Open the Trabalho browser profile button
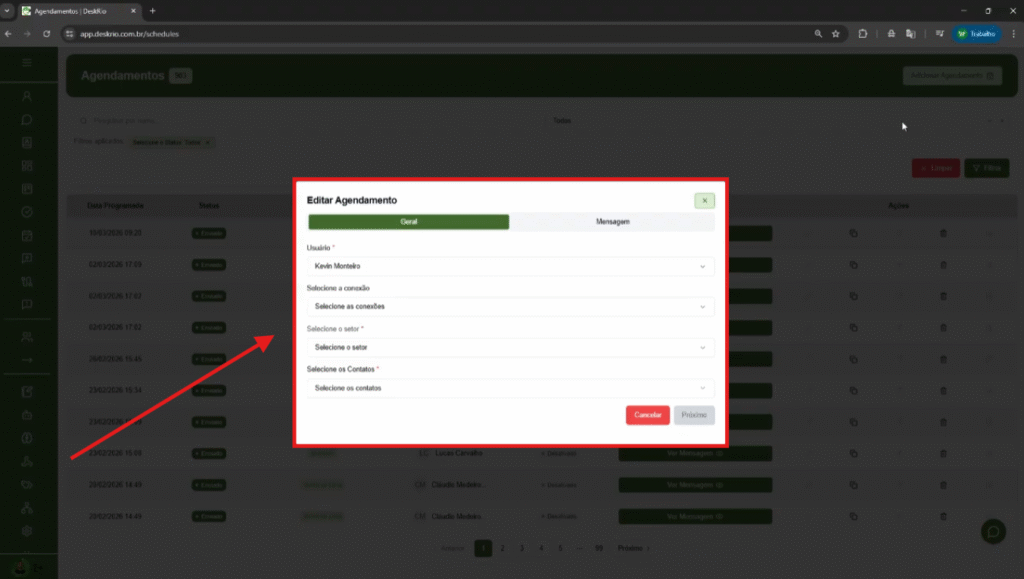Viewport: 1024px width, 579px height. point(976,34)
